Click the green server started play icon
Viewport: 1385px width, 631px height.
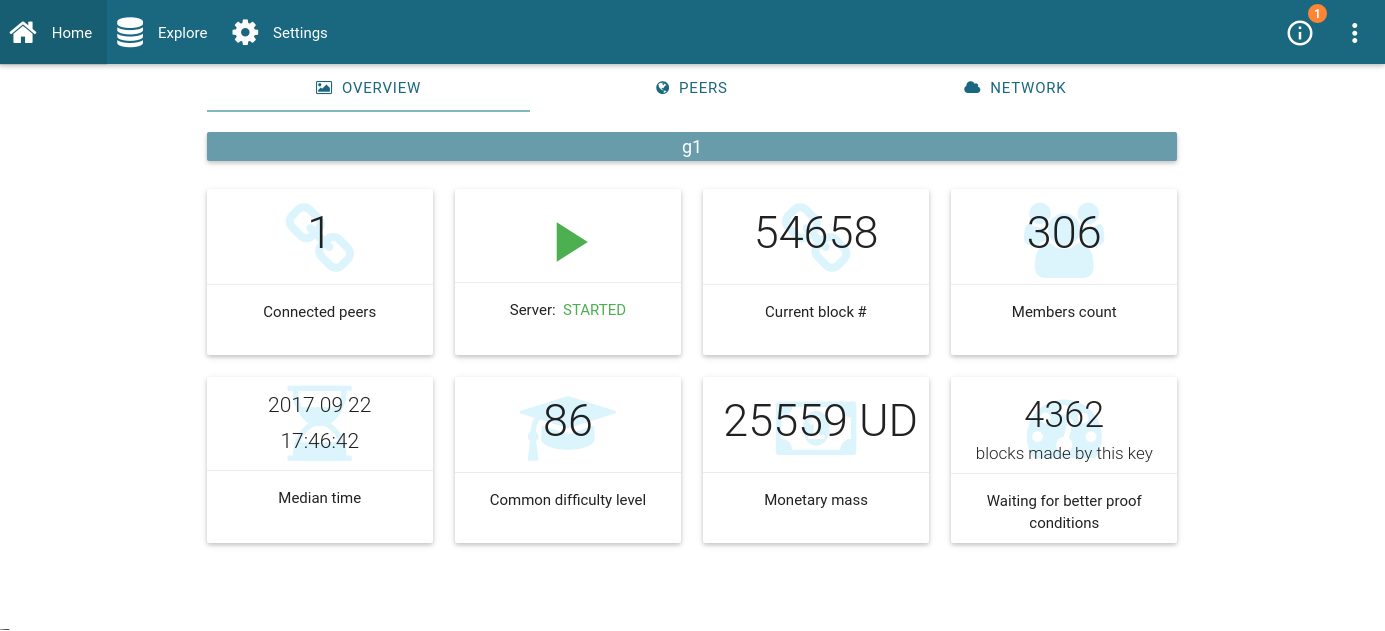(571, 242)
